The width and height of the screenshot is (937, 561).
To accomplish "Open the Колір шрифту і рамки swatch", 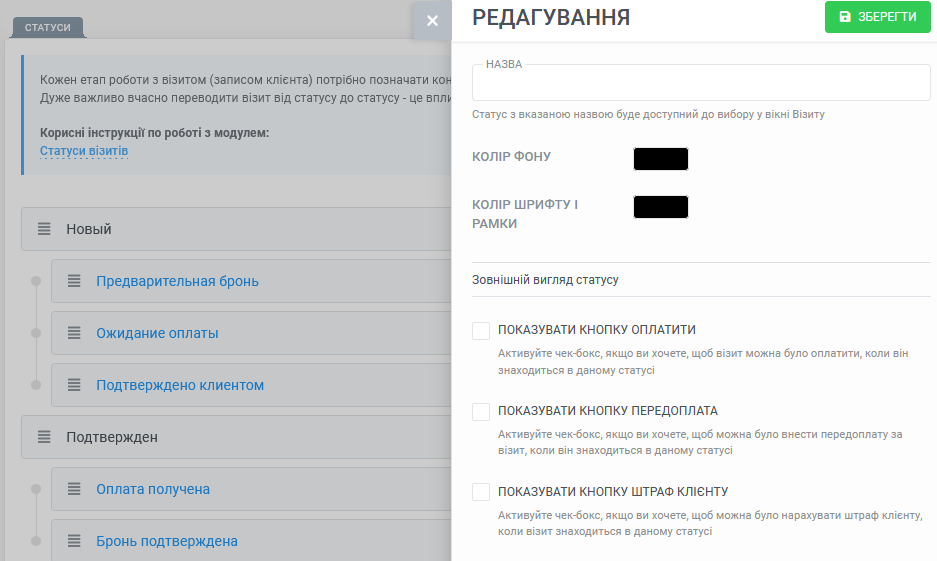I will (x=661, y=207).
